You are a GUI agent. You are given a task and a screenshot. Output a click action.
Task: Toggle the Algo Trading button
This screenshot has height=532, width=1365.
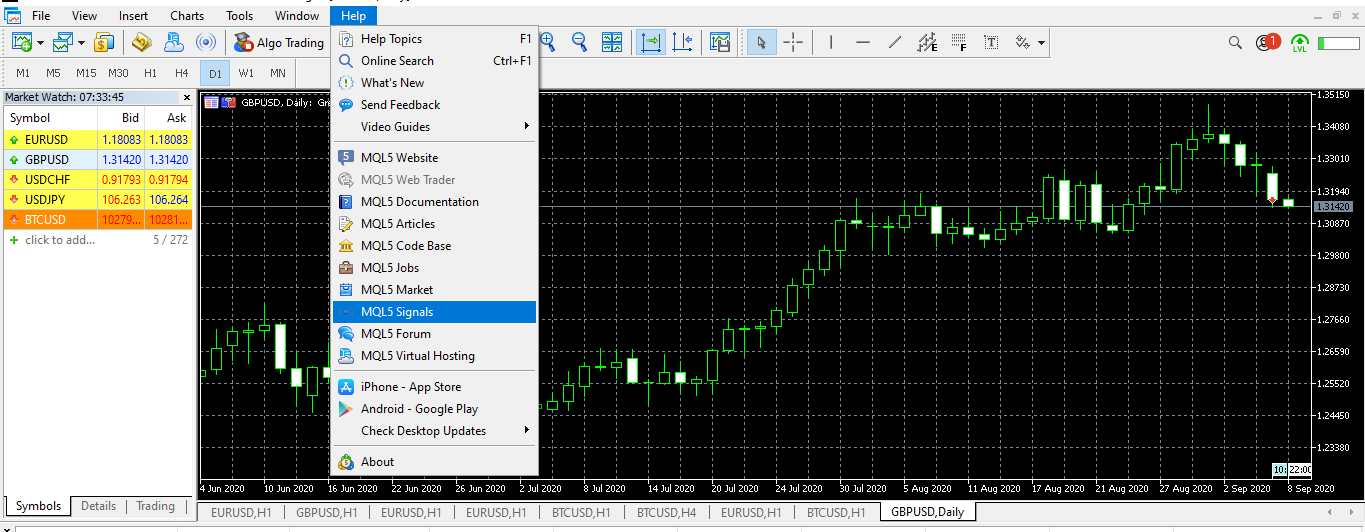279,42
